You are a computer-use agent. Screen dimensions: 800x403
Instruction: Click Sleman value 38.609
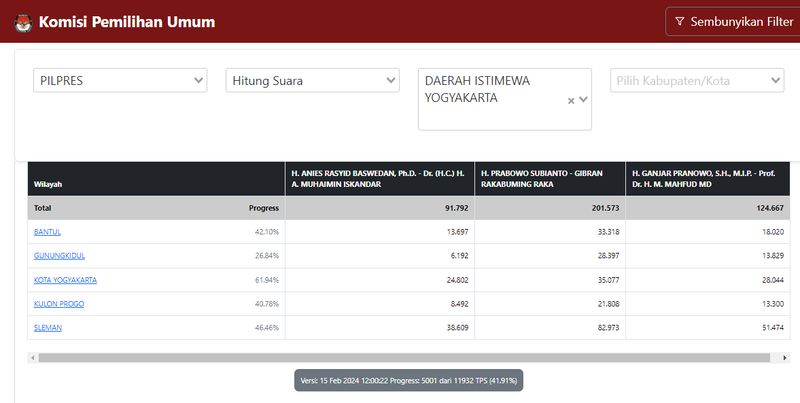click(458, 328)
